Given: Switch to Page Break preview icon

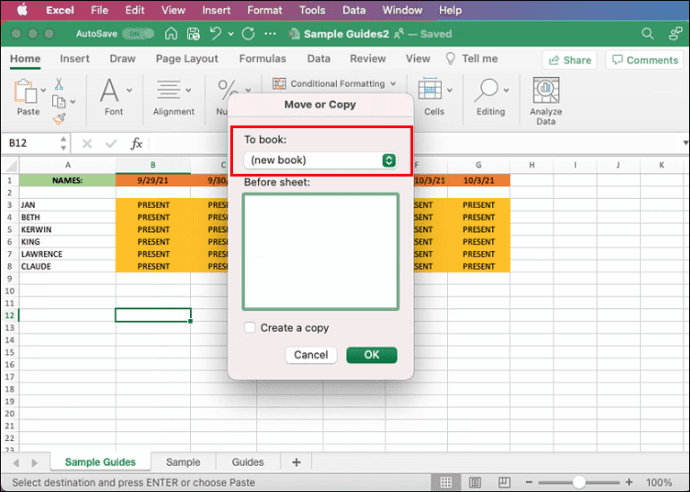Looking at the screenshot, I should pyautogui.click(x=504, y=482).
